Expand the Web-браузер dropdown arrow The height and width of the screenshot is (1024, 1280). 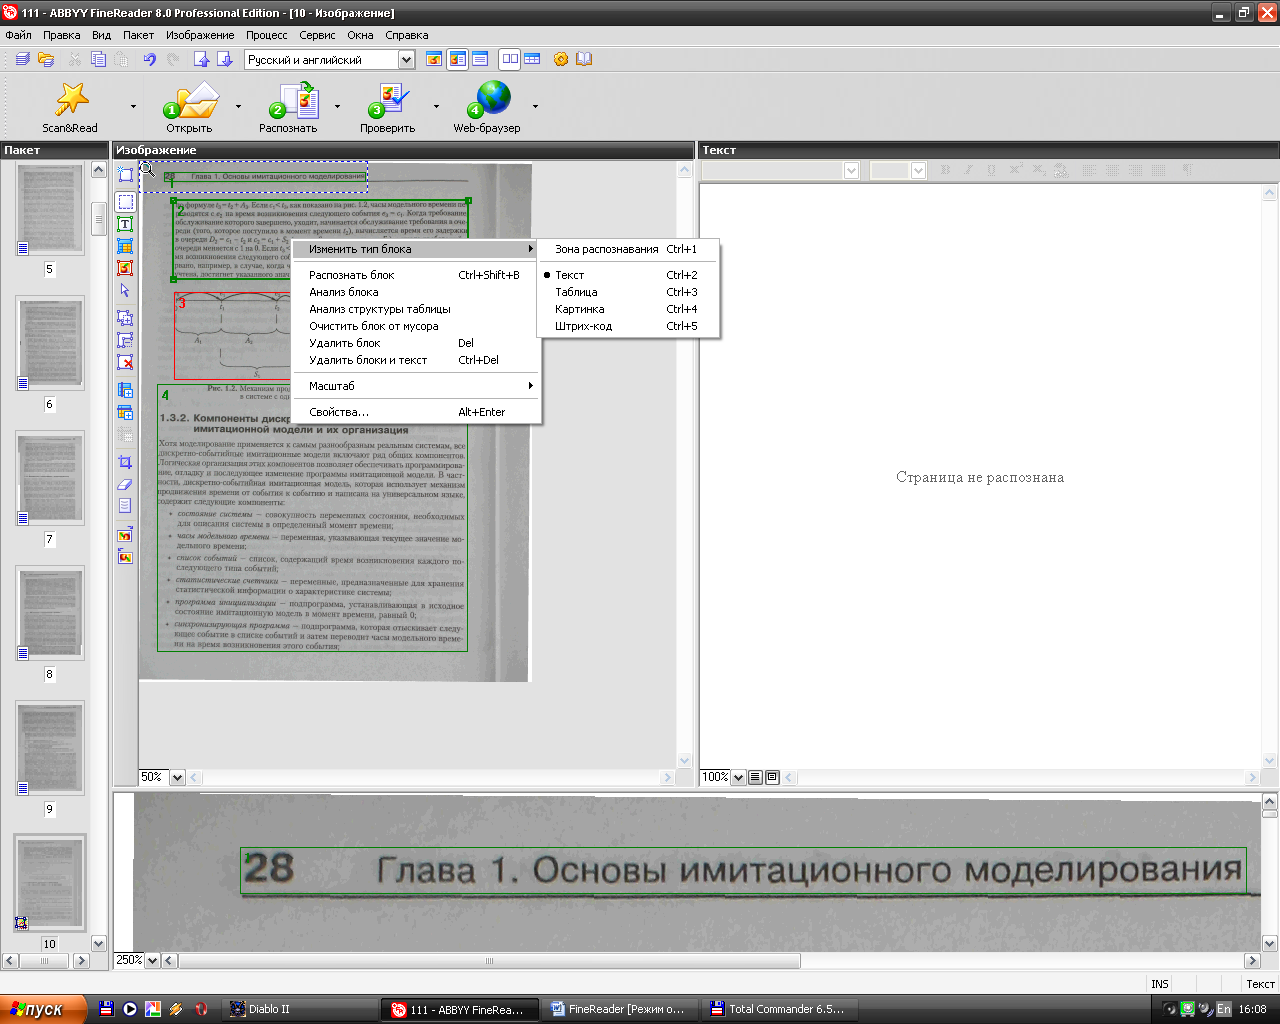(535, 106)
